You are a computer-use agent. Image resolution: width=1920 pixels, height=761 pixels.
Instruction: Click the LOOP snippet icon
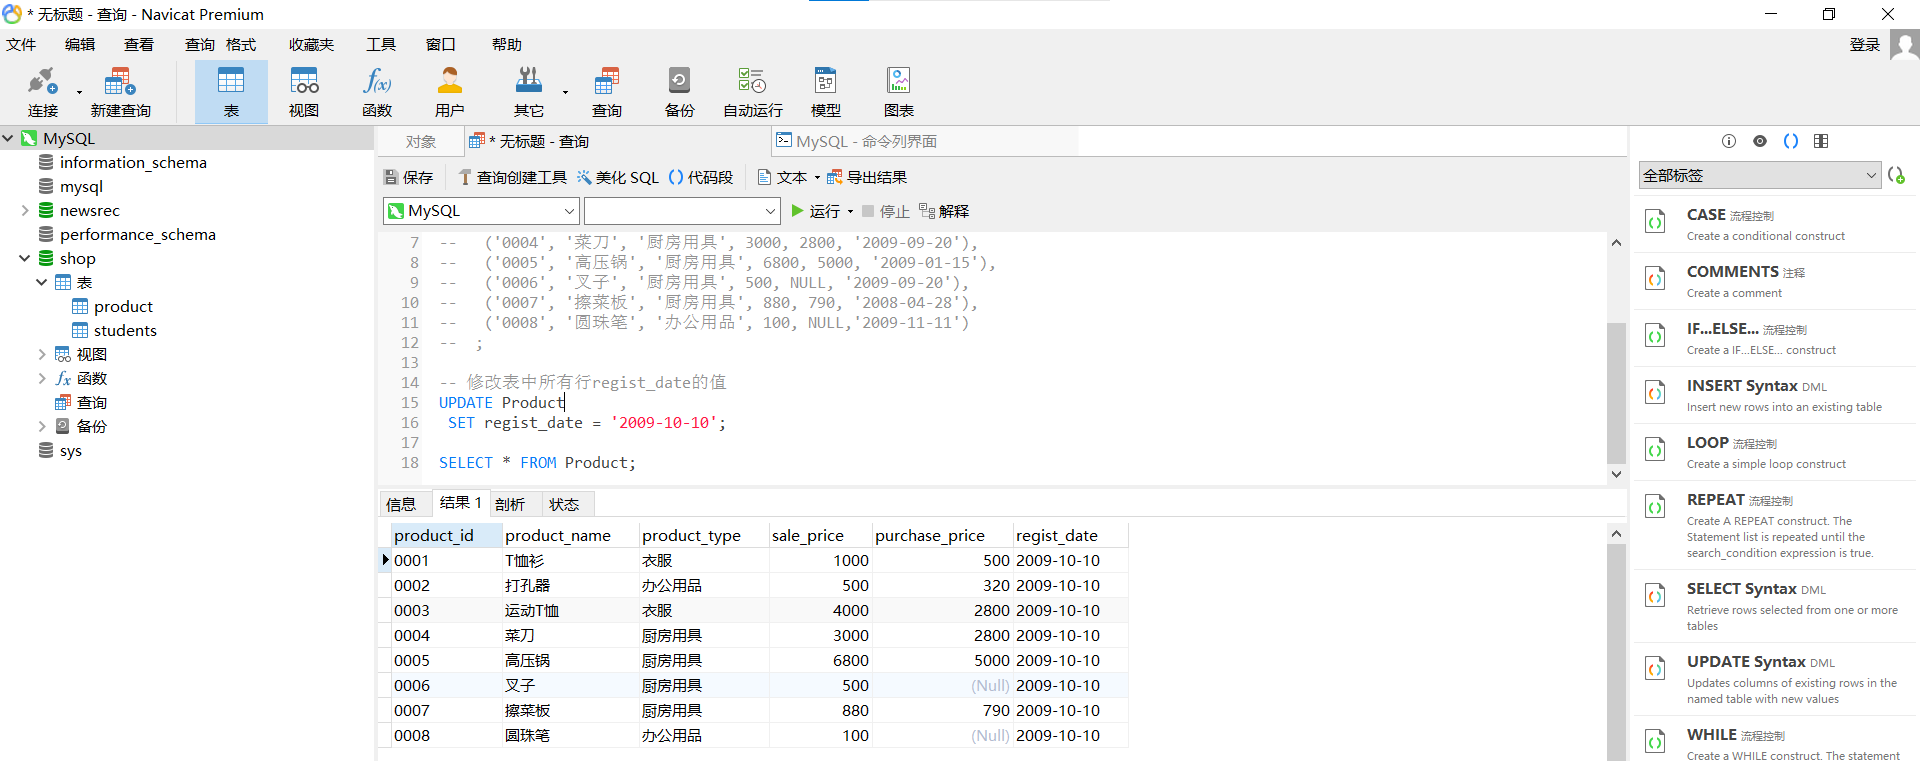coord(1656,450)
